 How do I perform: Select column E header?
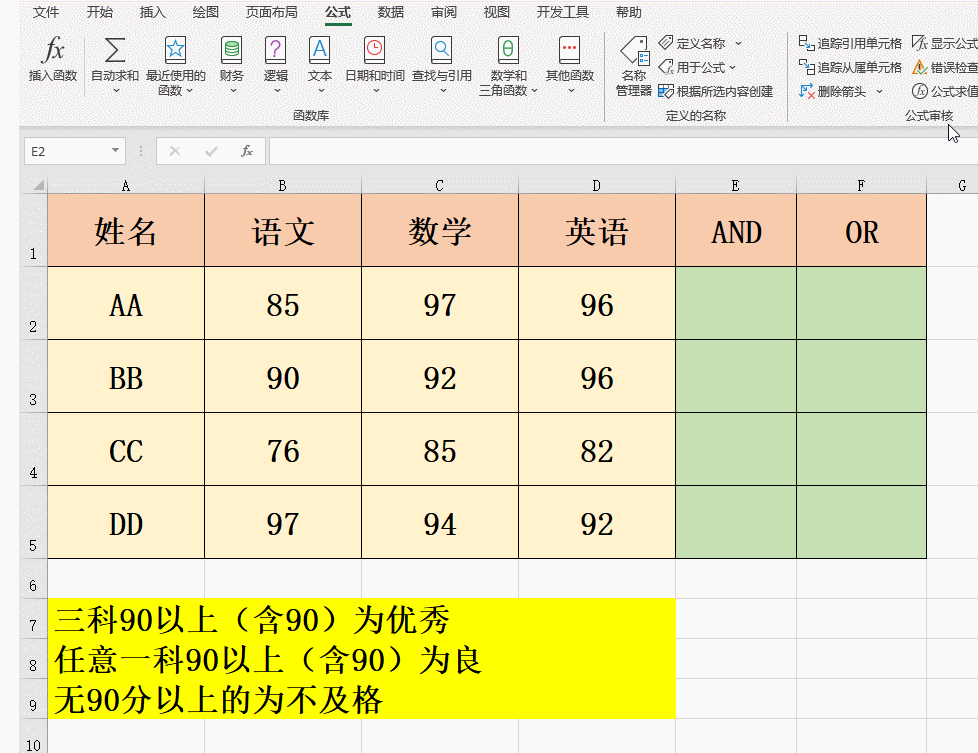pos(735,185)
